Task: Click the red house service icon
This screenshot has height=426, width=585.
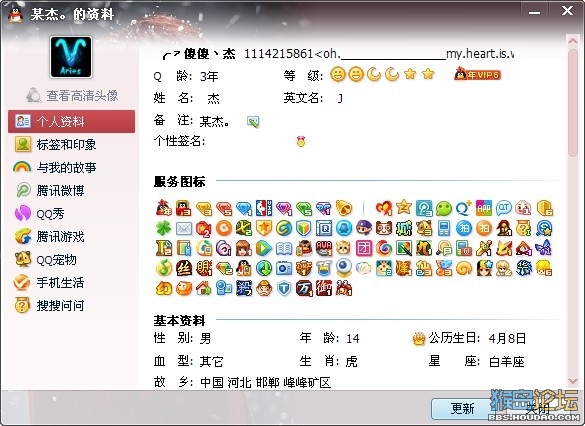Action: 204,288
